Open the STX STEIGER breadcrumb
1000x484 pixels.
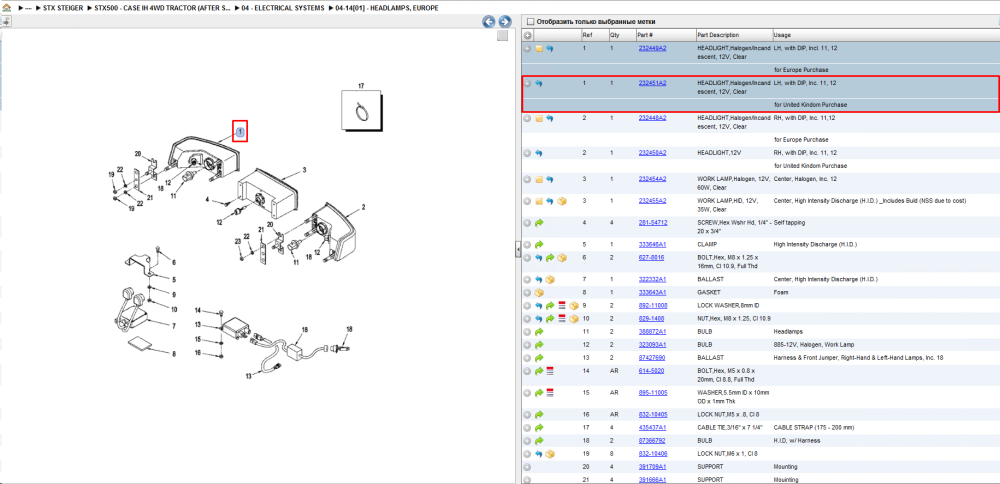pyautogui.click(x=62, y=8)
